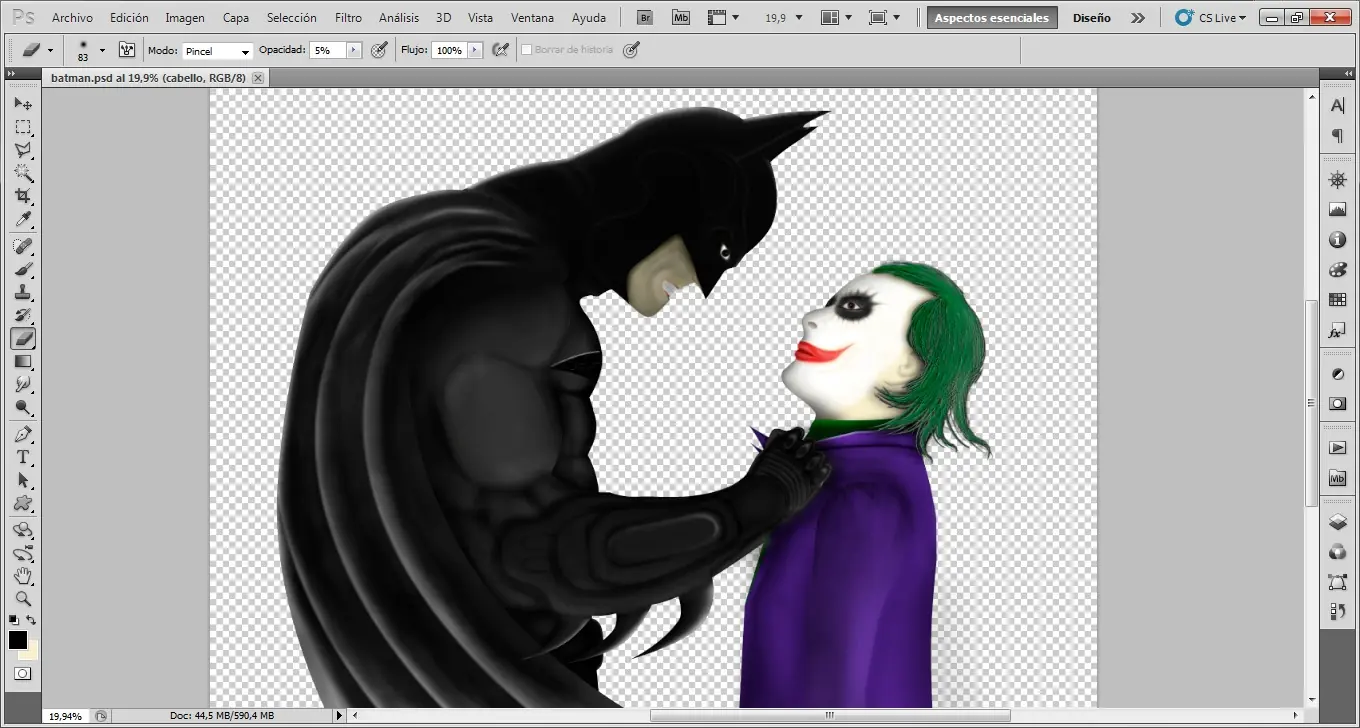
Task: Open the Info panel in the right dock
Action: (x=1338, y=240)
